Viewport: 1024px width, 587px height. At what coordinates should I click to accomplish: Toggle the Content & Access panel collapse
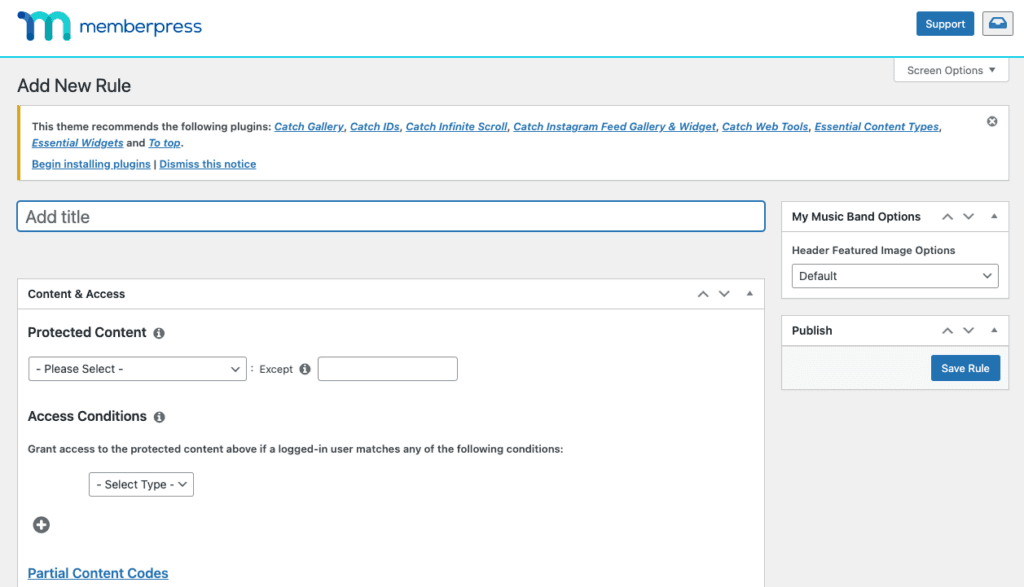point(749,294)
